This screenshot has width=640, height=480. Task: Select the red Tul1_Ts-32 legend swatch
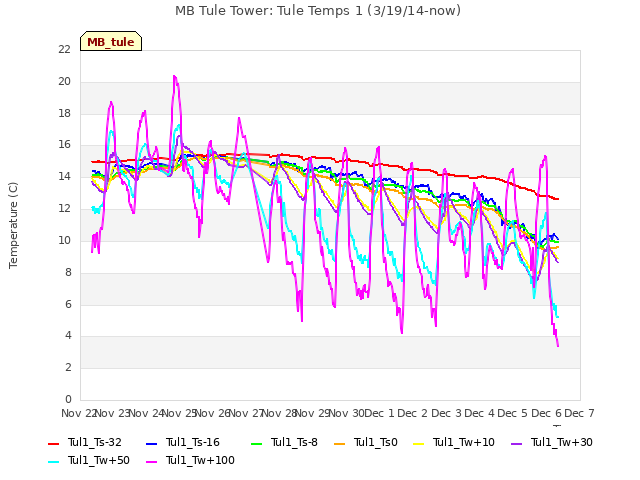(53, 444)
